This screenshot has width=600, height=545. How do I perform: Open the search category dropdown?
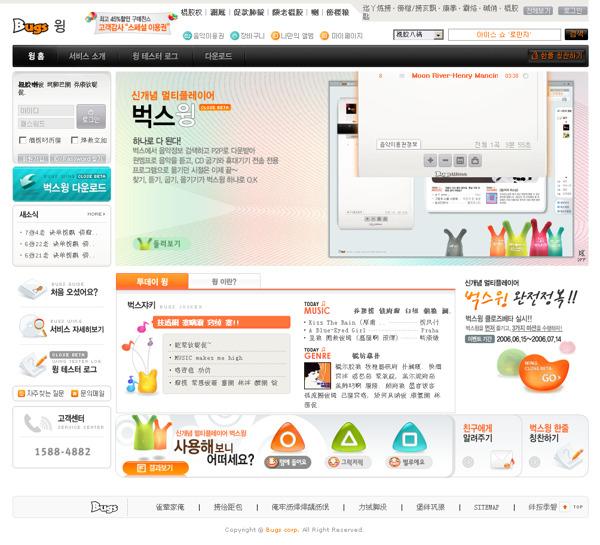[418, 35]
